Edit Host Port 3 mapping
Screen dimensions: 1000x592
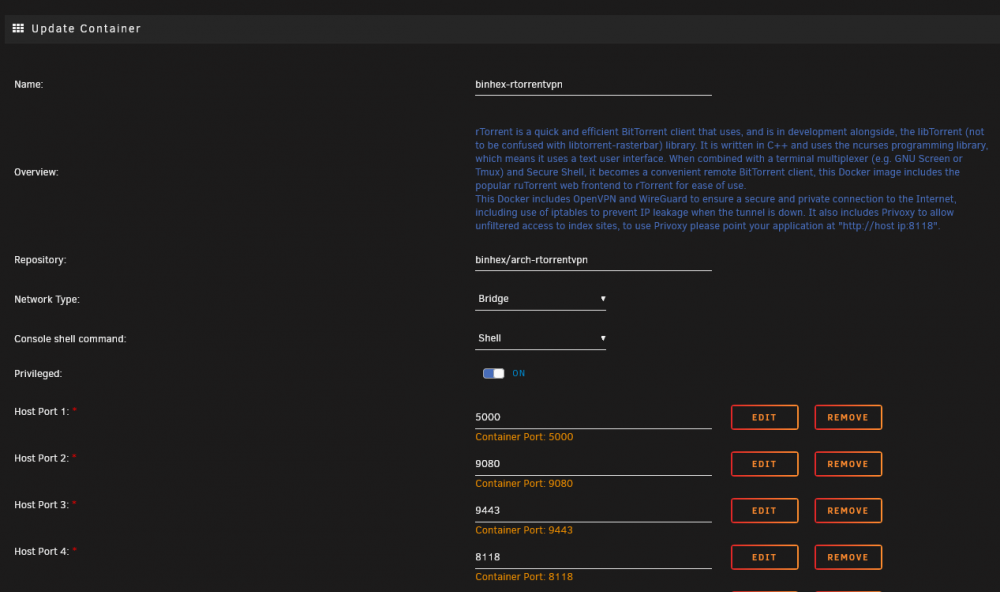(x=764, y=510)
